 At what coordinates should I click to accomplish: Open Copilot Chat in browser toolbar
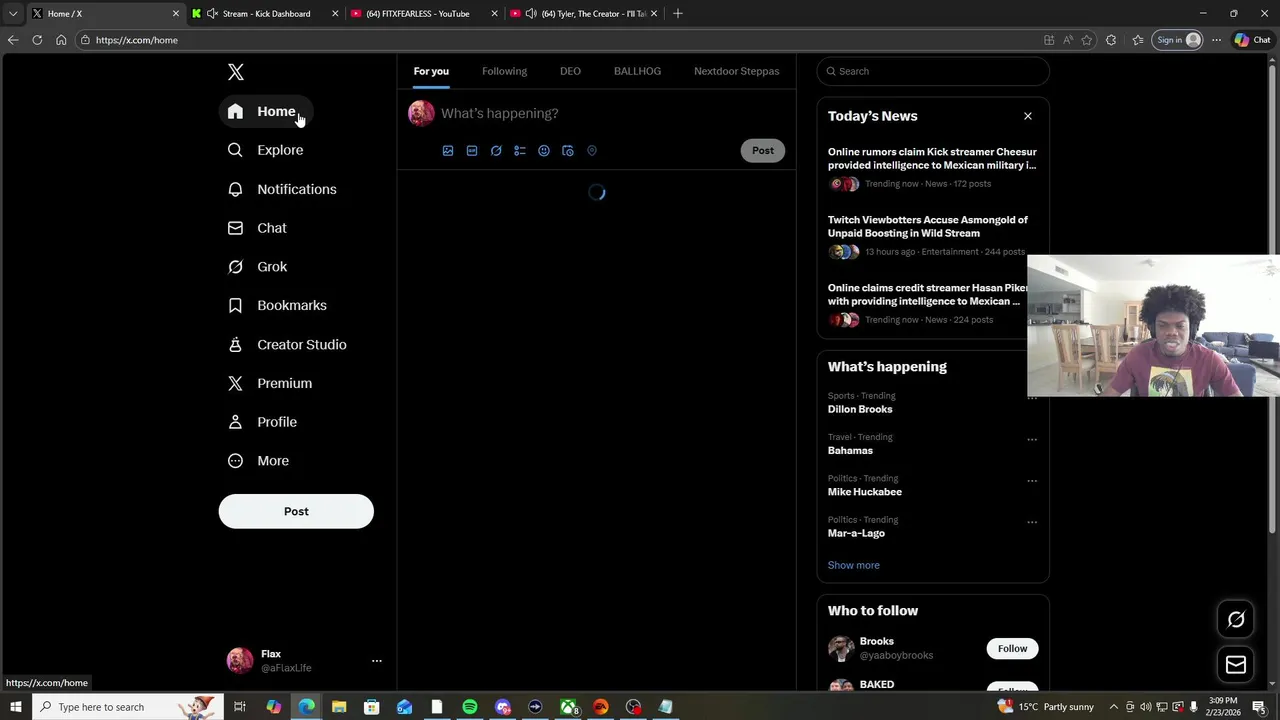pyautogui.click(x=1253, y=40)
